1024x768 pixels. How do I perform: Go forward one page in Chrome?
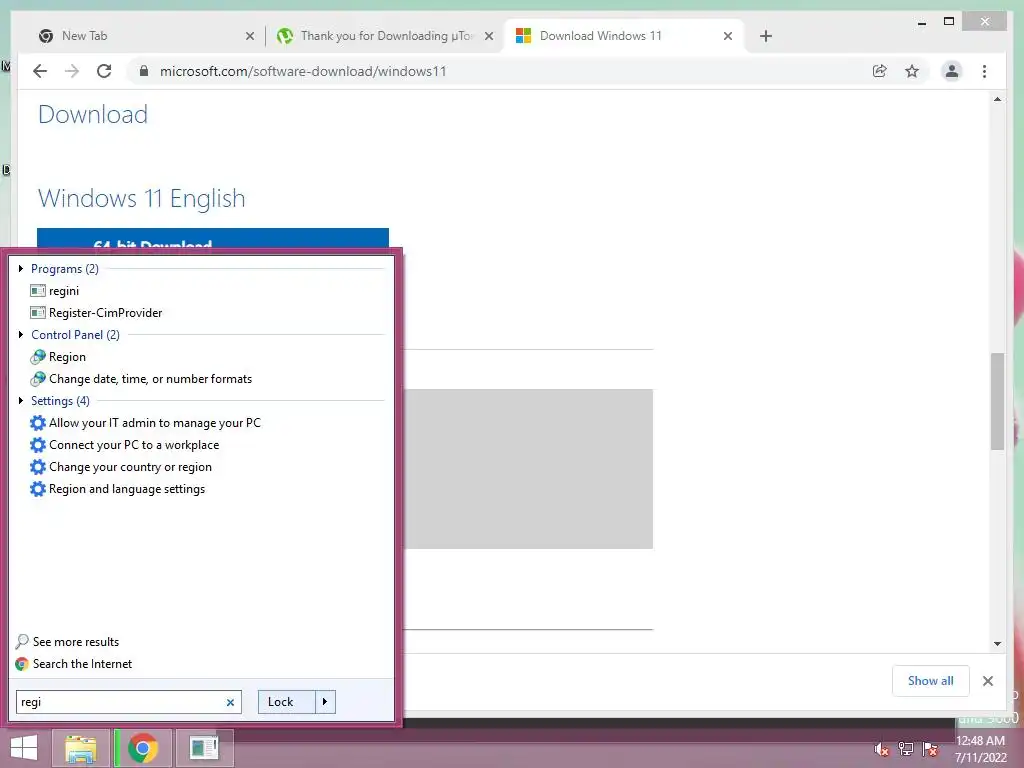(72, 71)
